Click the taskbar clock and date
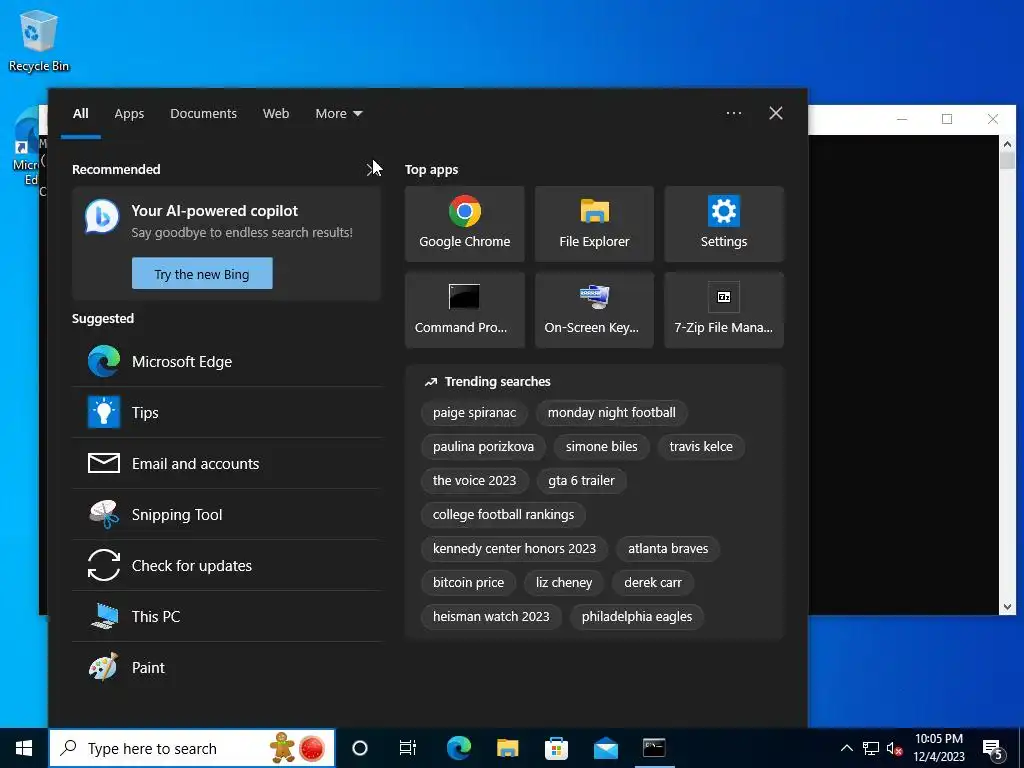This screenshot has width=1024, height=768. [x=938, y=748]
